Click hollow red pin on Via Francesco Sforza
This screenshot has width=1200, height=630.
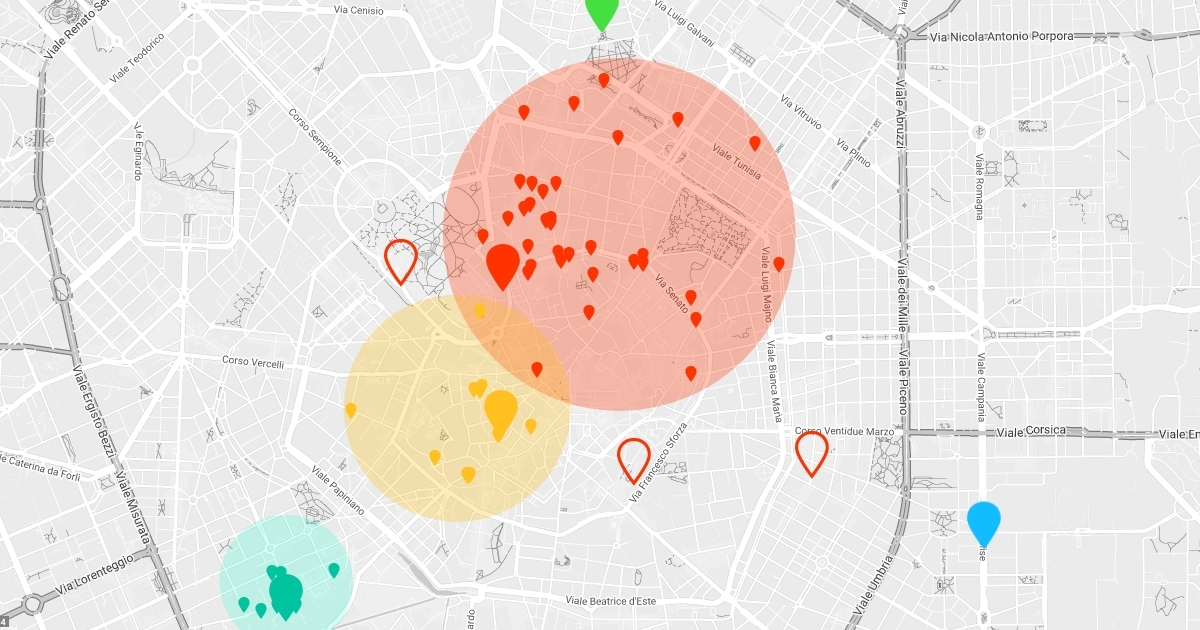pyautogui.click(x=633, y=460)
